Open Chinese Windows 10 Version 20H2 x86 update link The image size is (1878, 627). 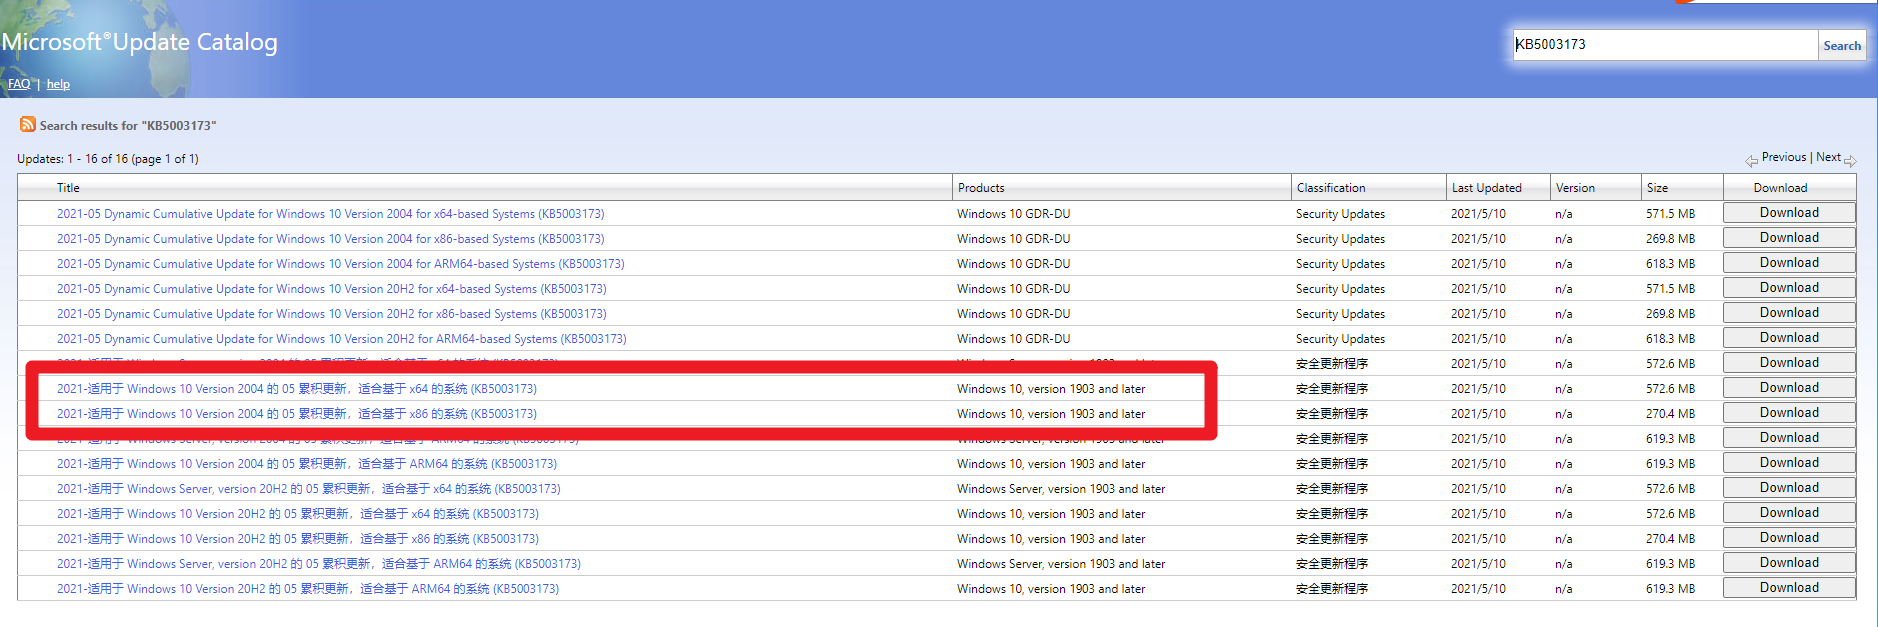pyautogui.click(x=298, y=539)
